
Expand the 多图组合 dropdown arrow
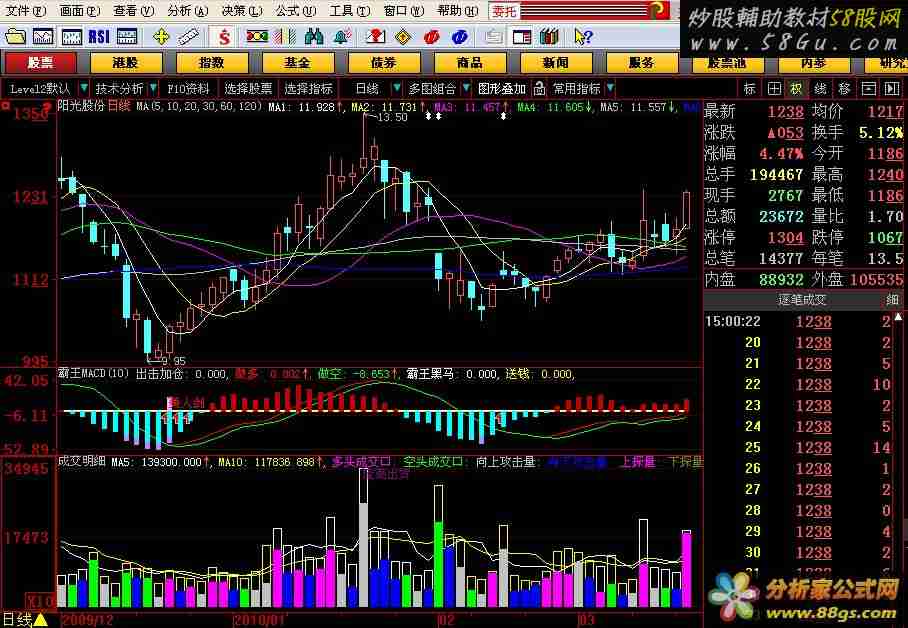click(x=466, y=89)
